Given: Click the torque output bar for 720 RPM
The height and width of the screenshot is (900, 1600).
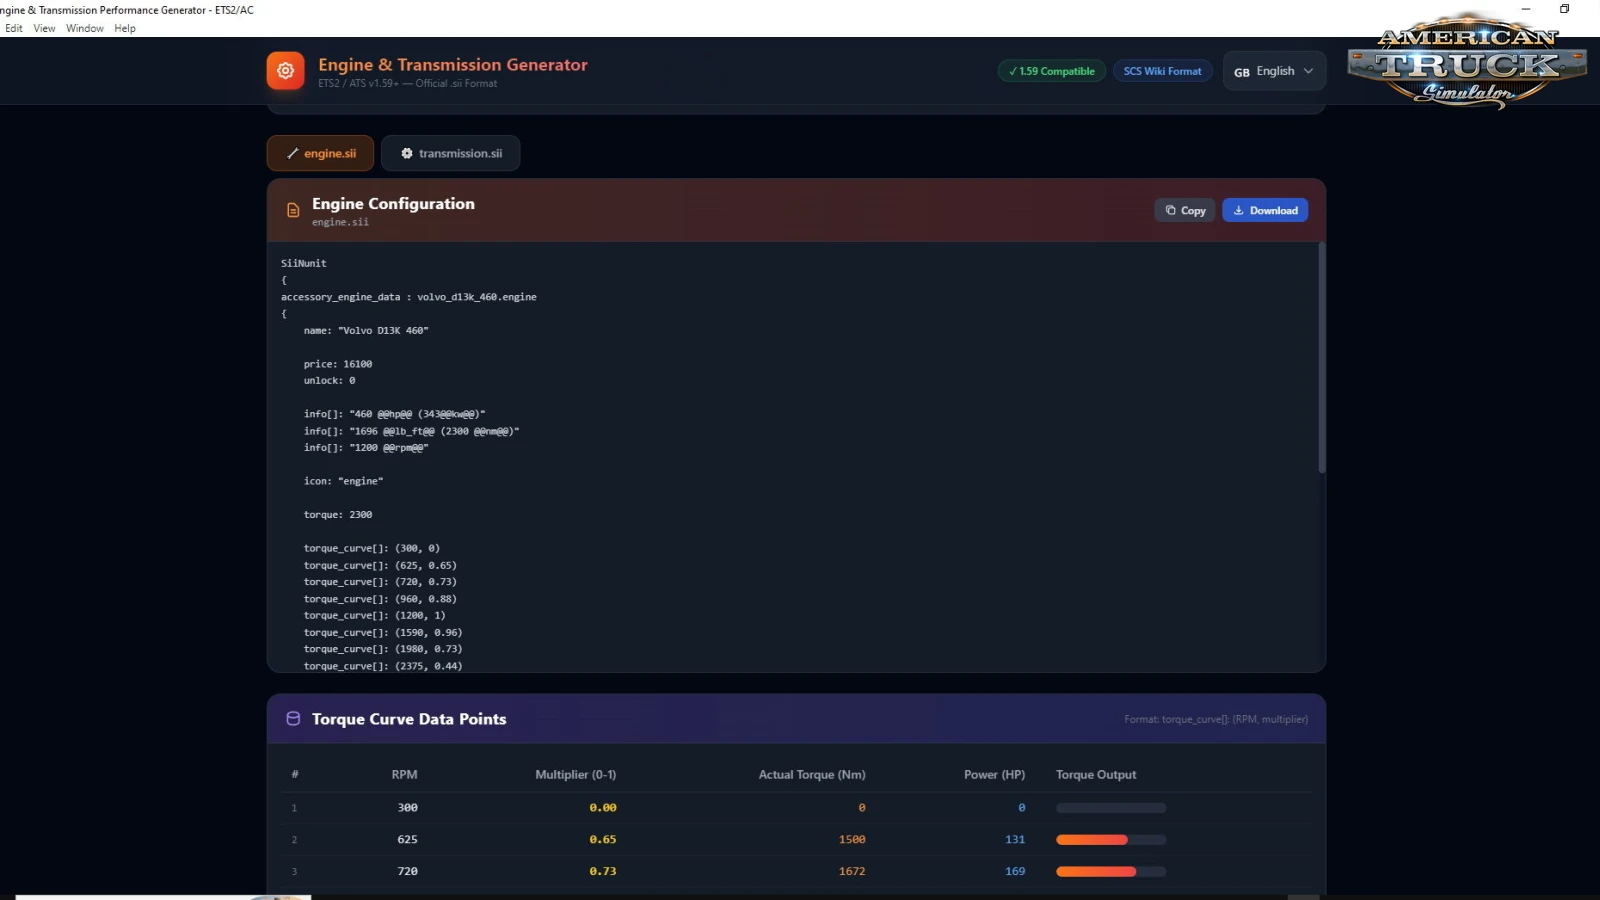Looking at the screenshot, I should [x=1111, y=872].
